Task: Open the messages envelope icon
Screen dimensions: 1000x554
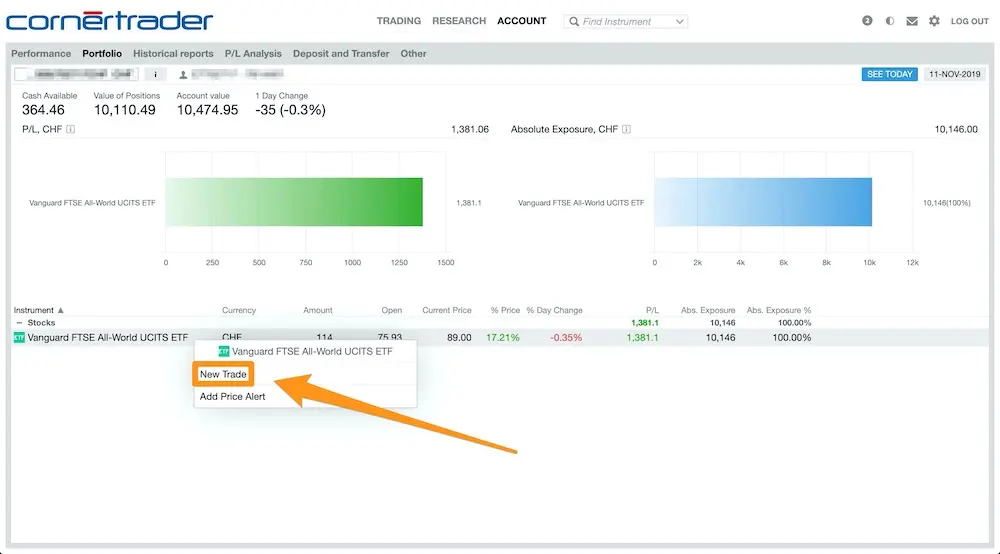Action: (x=912, y=21)
